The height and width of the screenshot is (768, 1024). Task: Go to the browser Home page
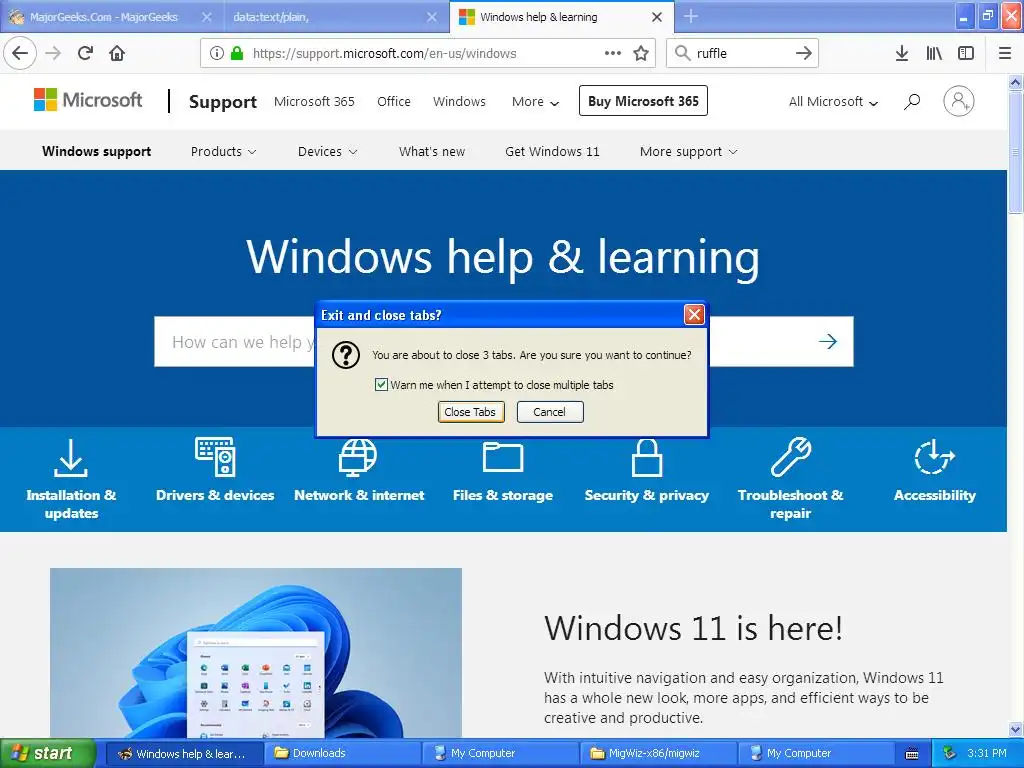(x=117, y=53)
